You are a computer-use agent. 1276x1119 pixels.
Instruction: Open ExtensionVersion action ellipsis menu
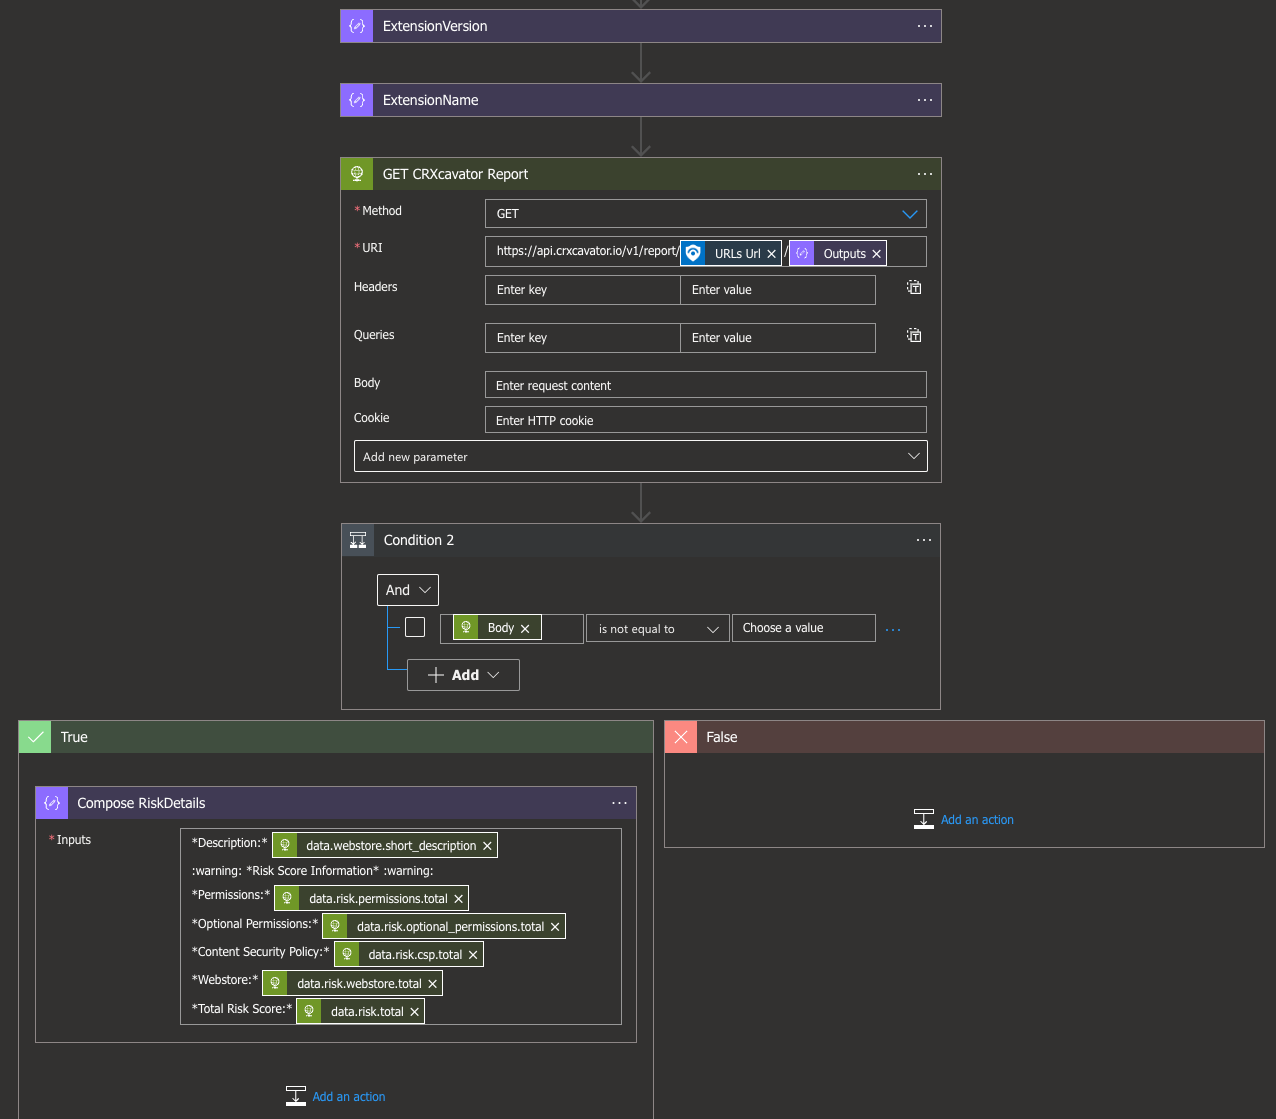tap(924, 26)
